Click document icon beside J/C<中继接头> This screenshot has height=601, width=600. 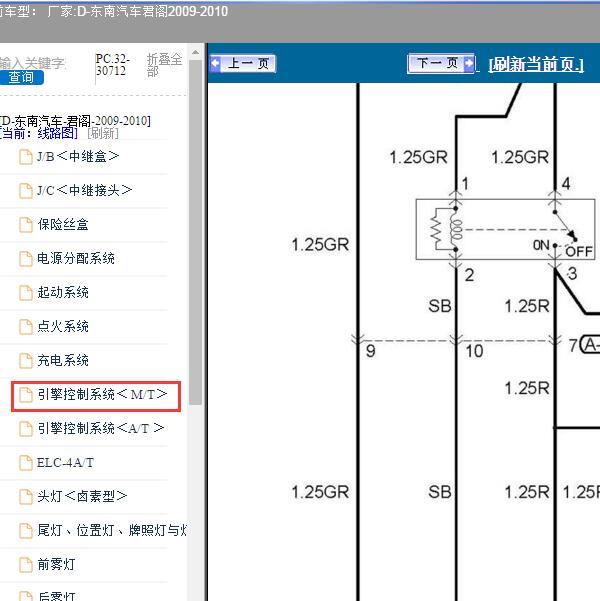(26, 191)
